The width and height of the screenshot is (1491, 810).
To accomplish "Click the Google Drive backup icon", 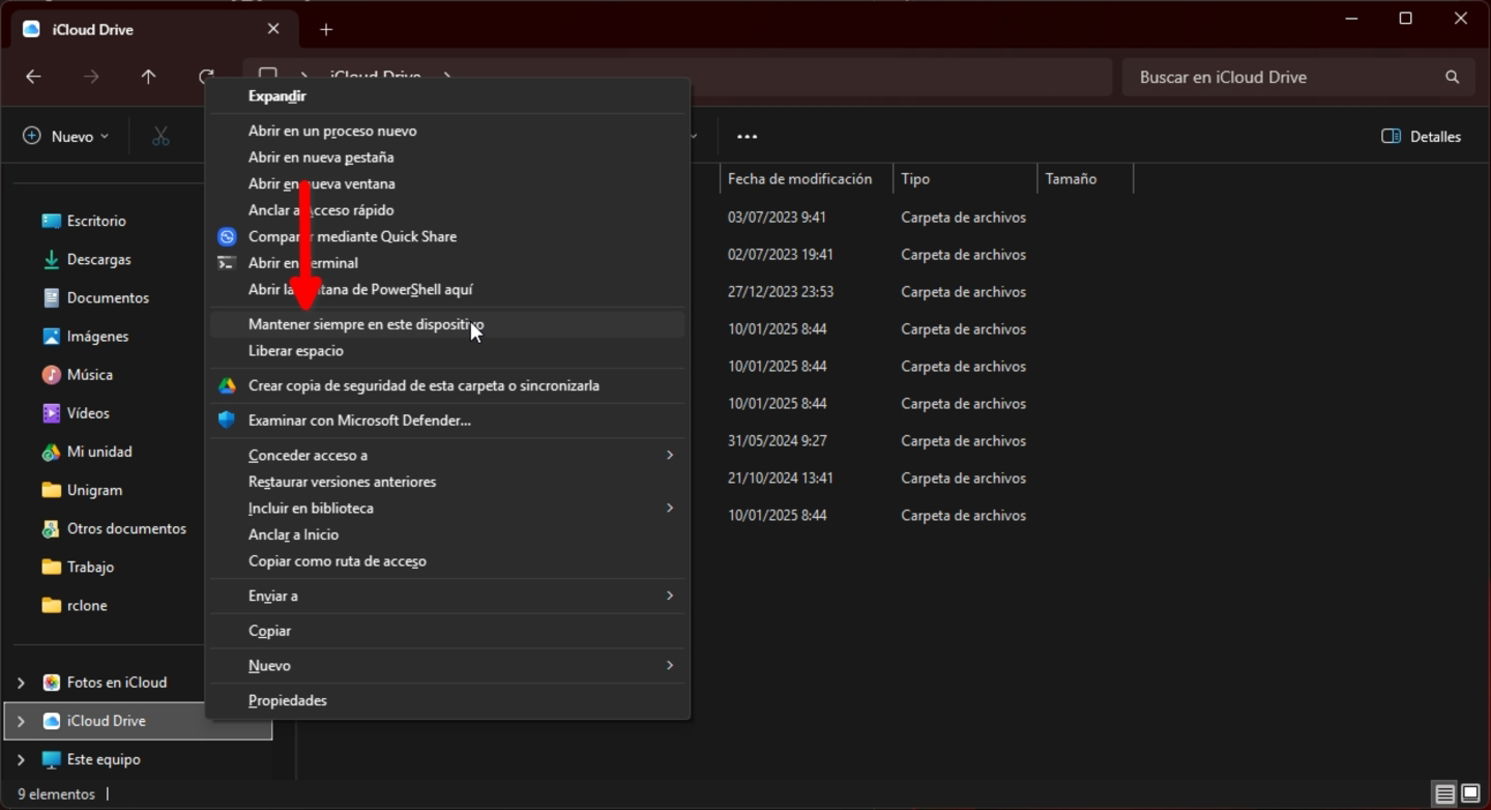I will point(227,386).
